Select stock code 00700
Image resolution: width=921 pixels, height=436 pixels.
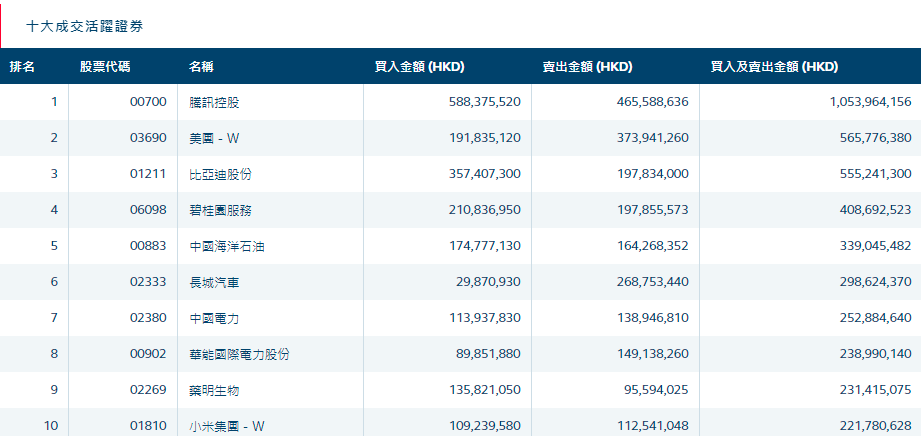(x=148, y=102)
